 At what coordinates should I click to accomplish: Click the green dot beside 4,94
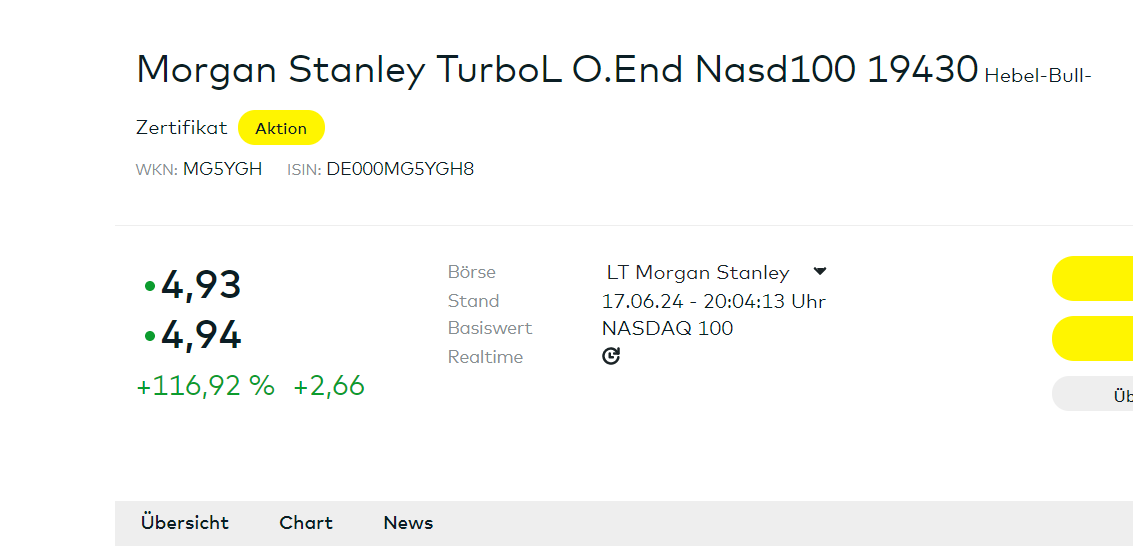pyautogui.click(x=150, y=336)
